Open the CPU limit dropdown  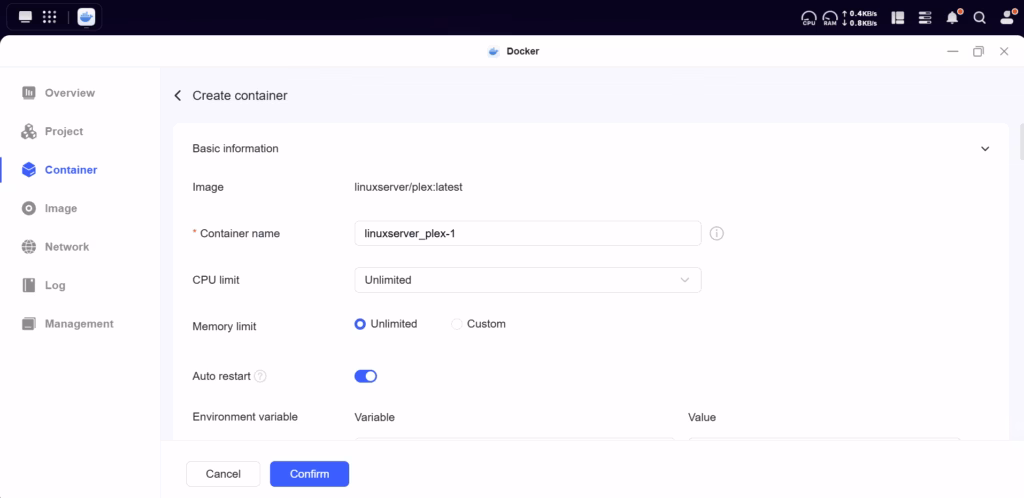[527, 280]
